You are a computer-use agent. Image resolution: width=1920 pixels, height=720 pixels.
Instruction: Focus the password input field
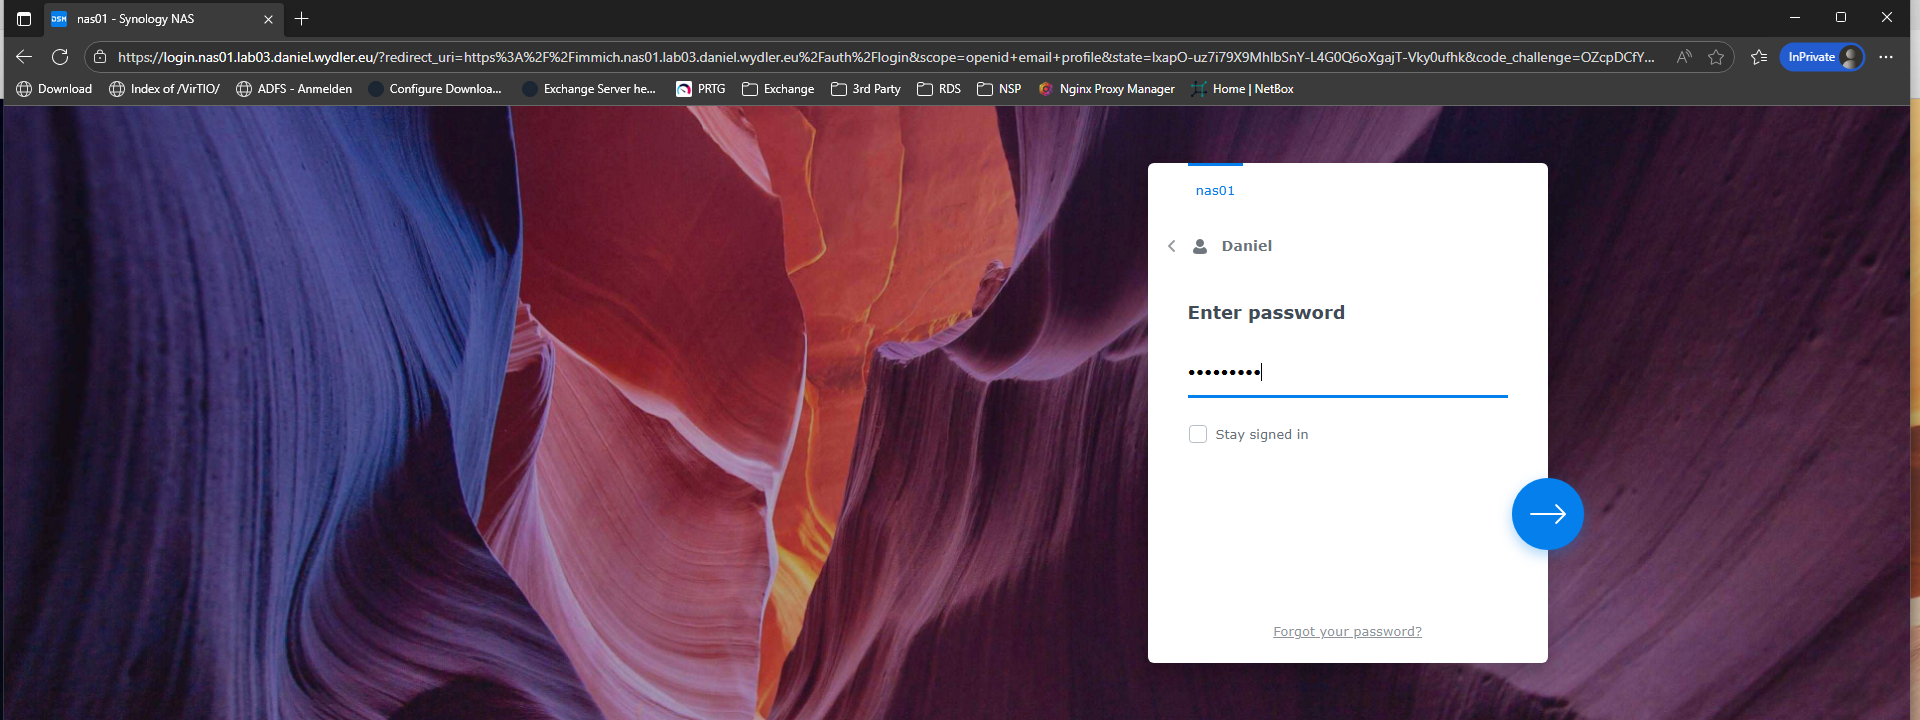tap(1347, 373)
